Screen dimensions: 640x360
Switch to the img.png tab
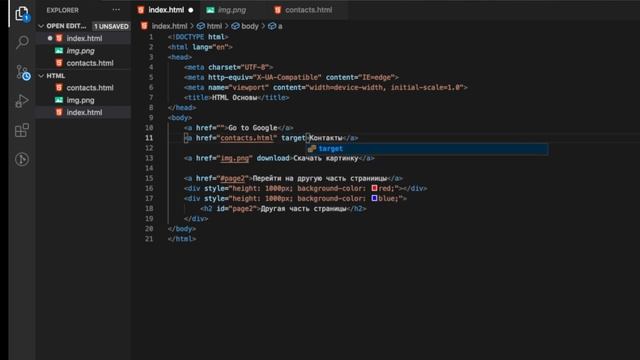point(232,10)
